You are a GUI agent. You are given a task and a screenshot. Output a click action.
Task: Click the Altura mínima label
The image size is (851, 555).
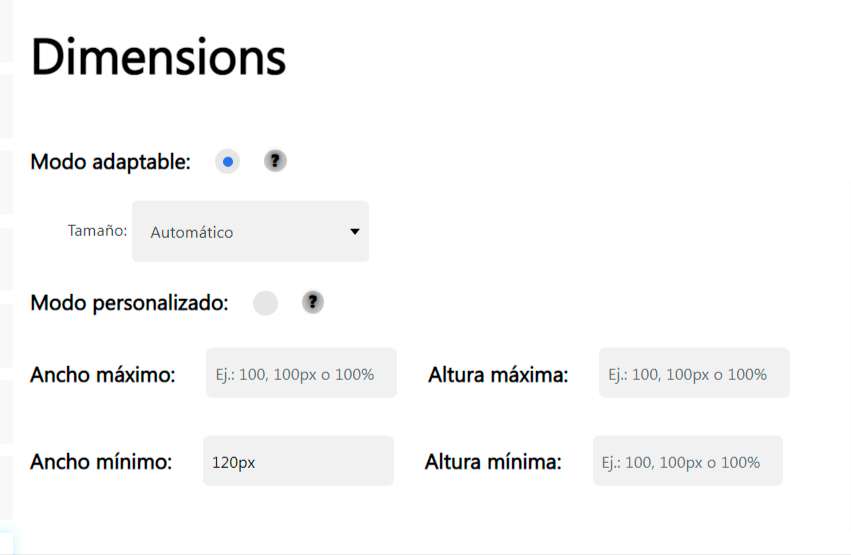[x=493, y=462]
